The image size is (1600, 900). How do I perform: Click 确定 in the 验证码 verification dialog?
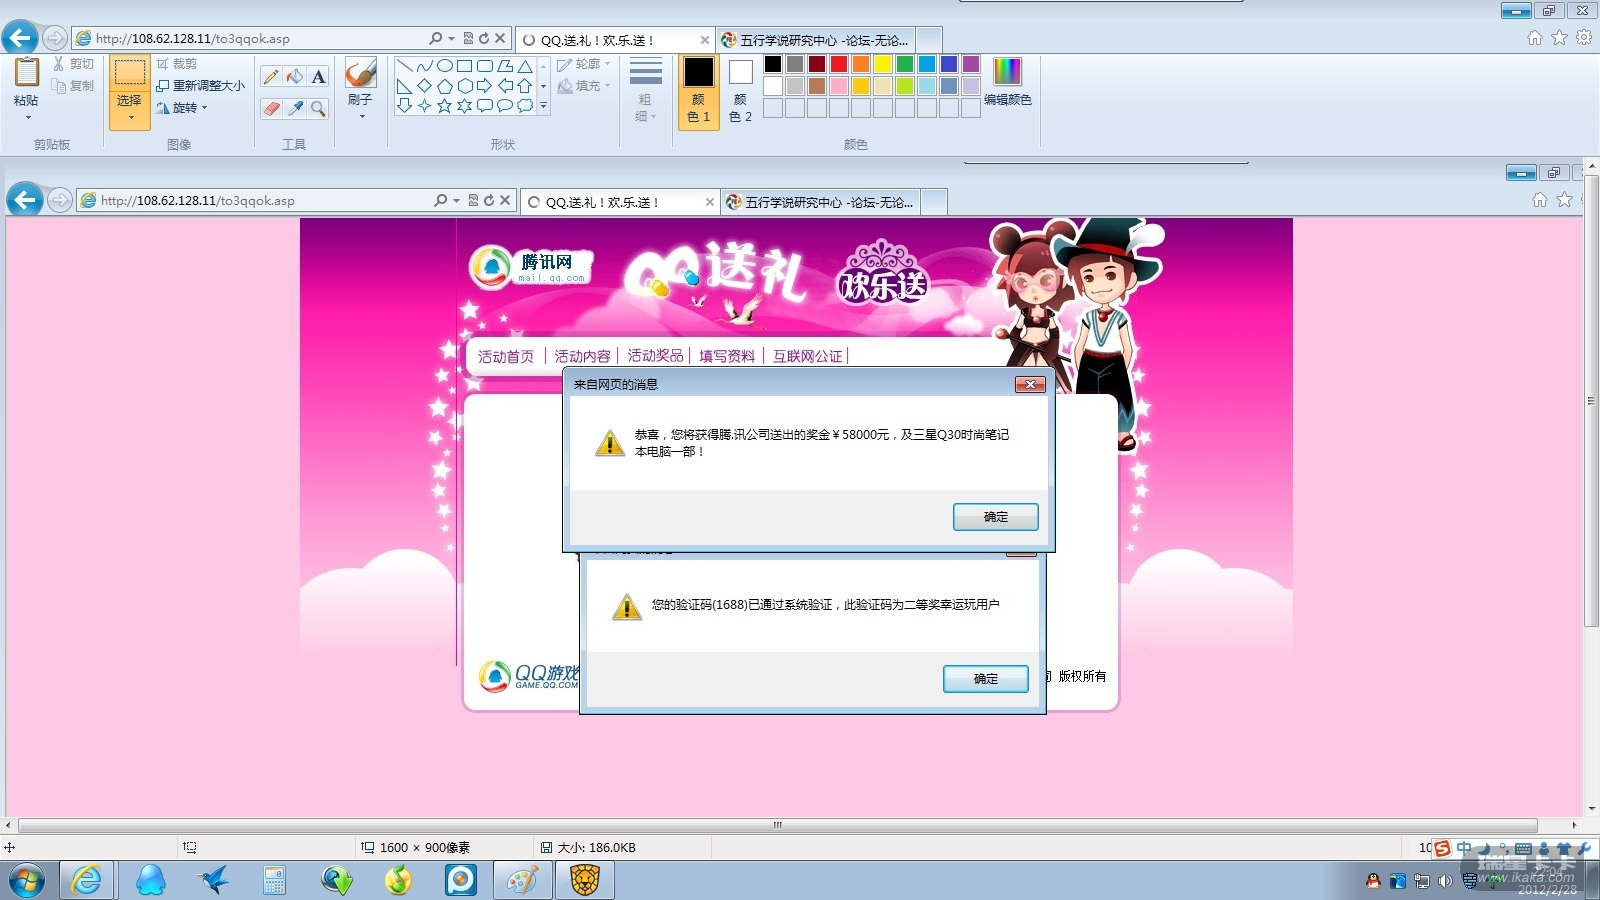click(x=986, y=679)
